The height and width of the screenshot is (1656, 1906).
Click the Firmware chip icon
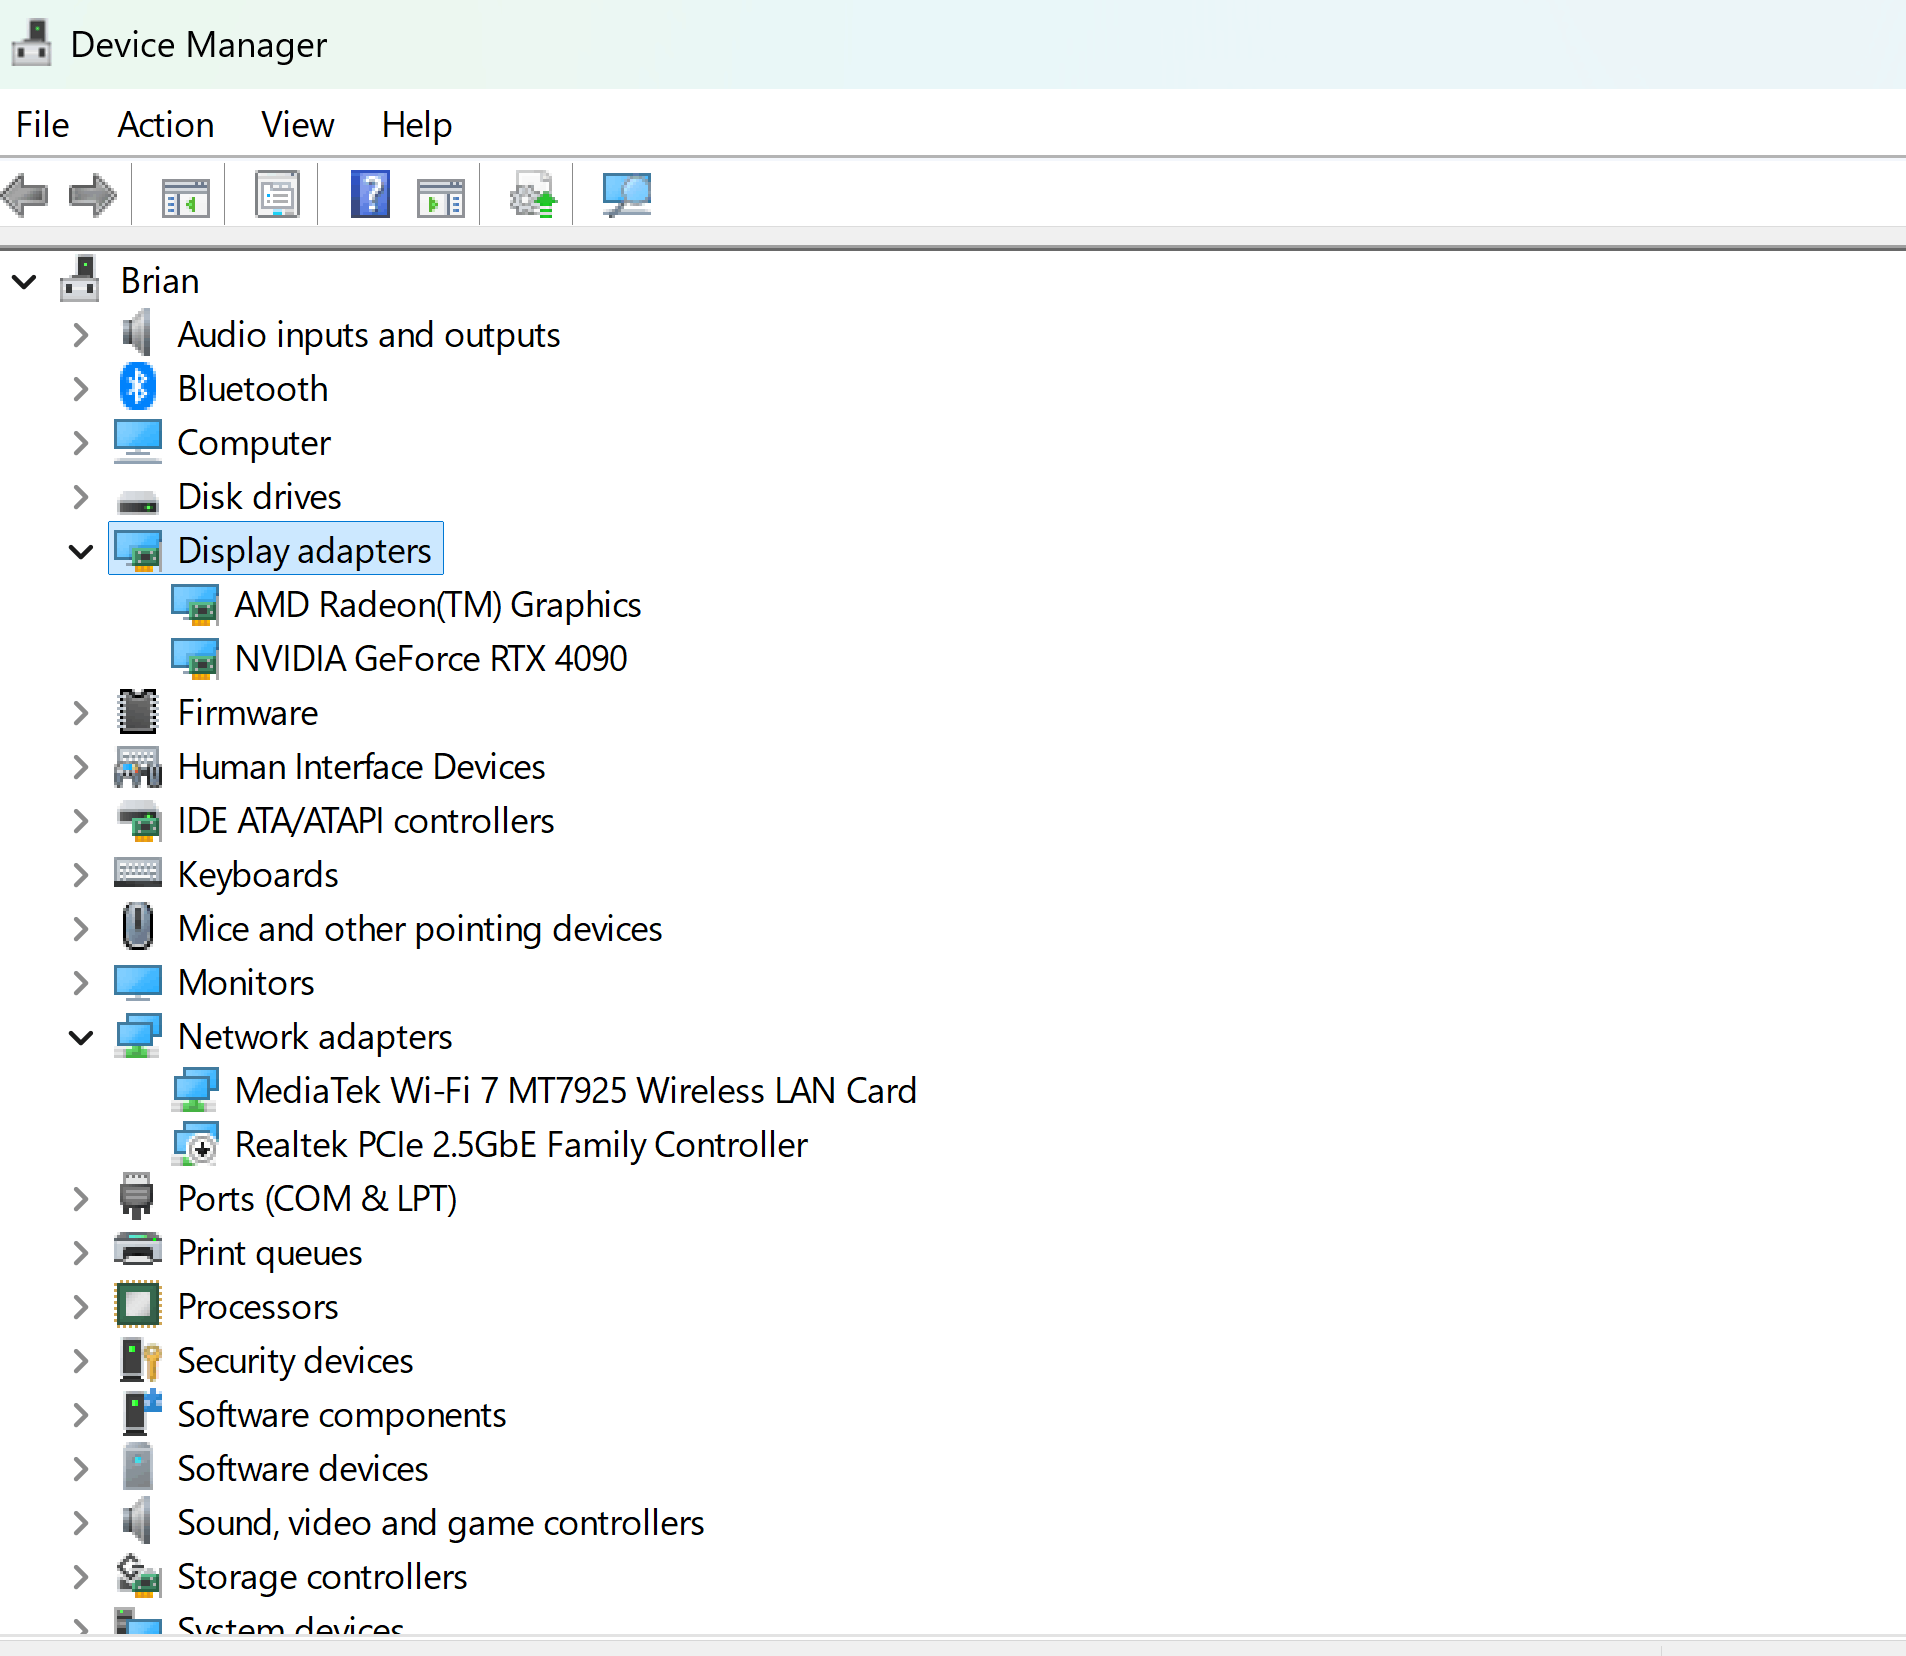coord(138,712)
